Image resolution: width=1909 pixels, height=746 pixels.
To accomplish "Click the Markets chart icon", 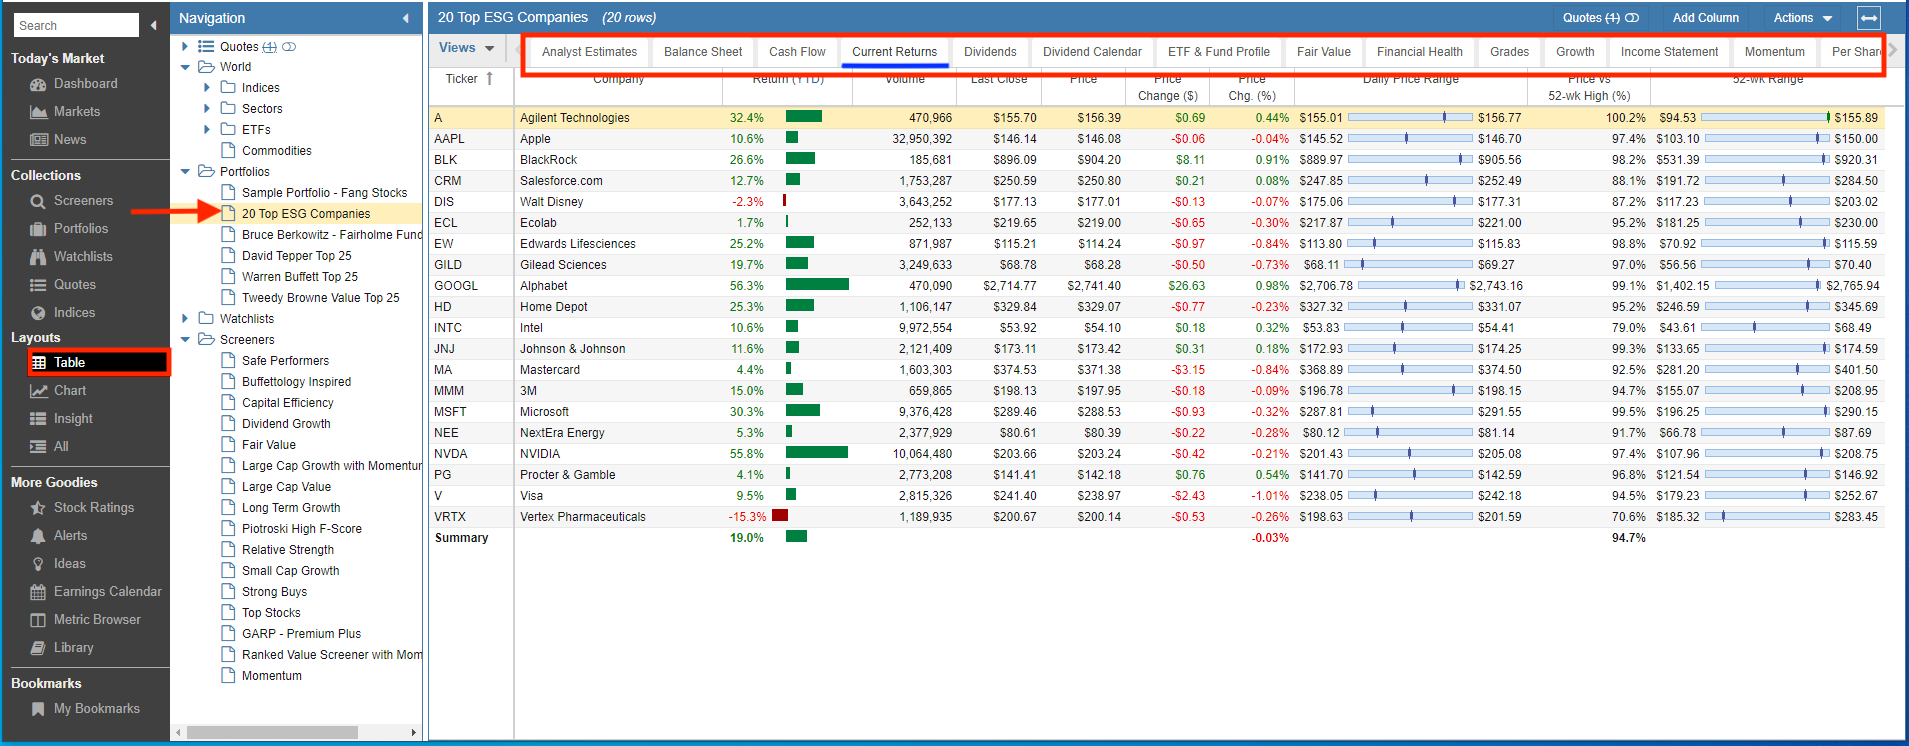I will coord(38,112).
